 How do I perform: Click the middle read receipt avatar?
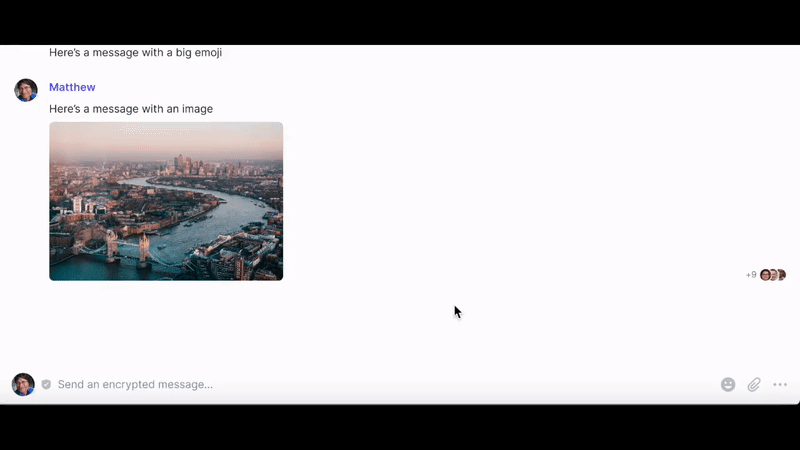[x=773, y=275]
